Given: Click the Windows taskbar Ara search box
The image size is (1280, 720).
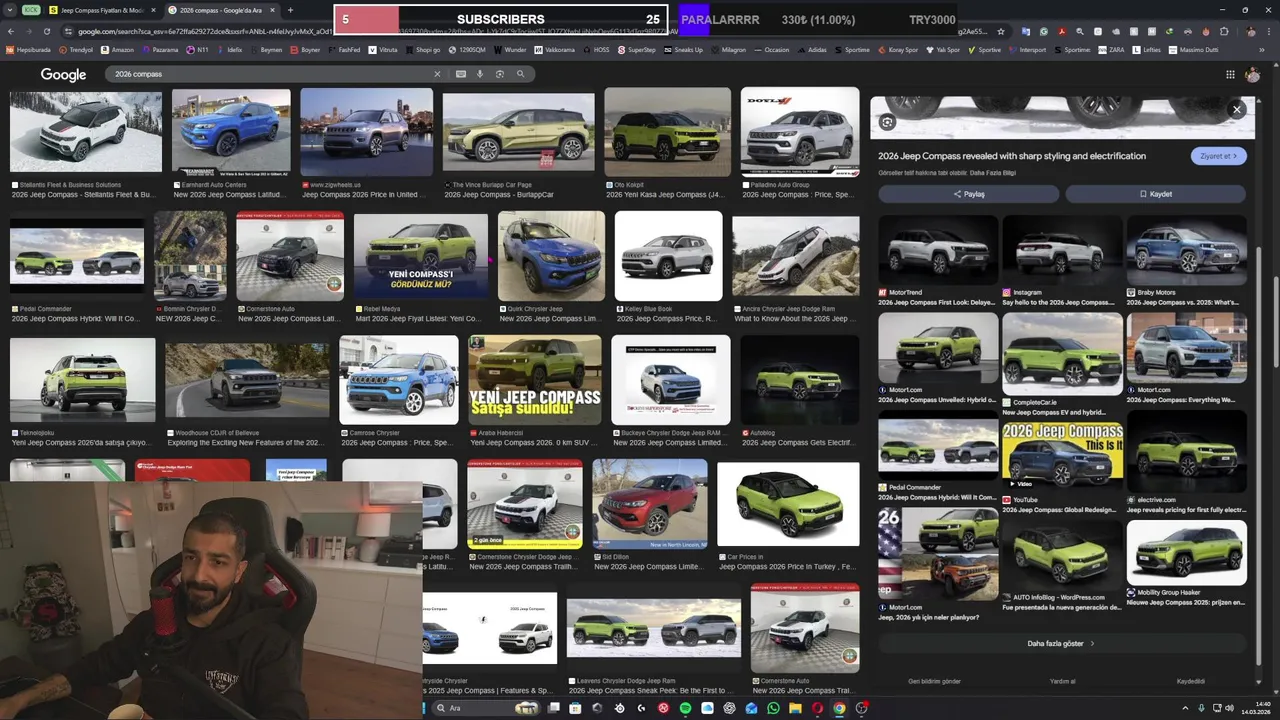Looking at the screenshot, I should [485, 708].
